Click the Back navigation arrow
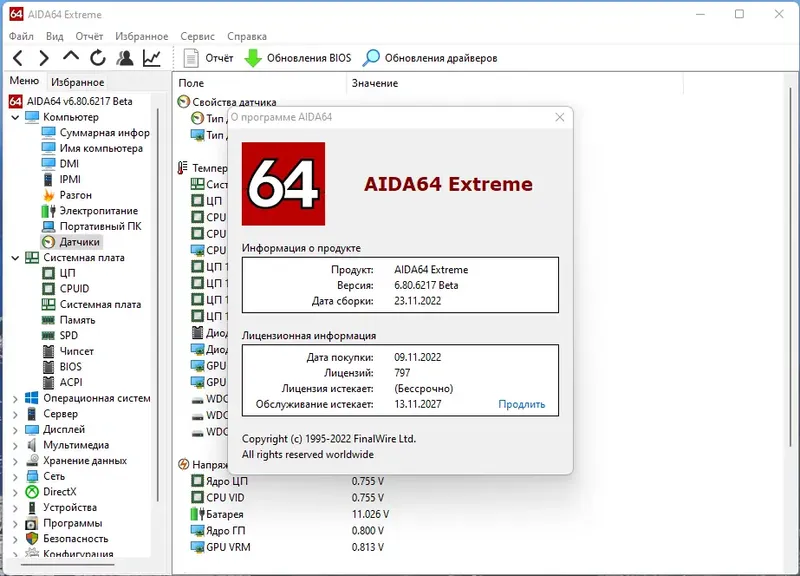The image size is (800, 576). click(x=18, y=58)
